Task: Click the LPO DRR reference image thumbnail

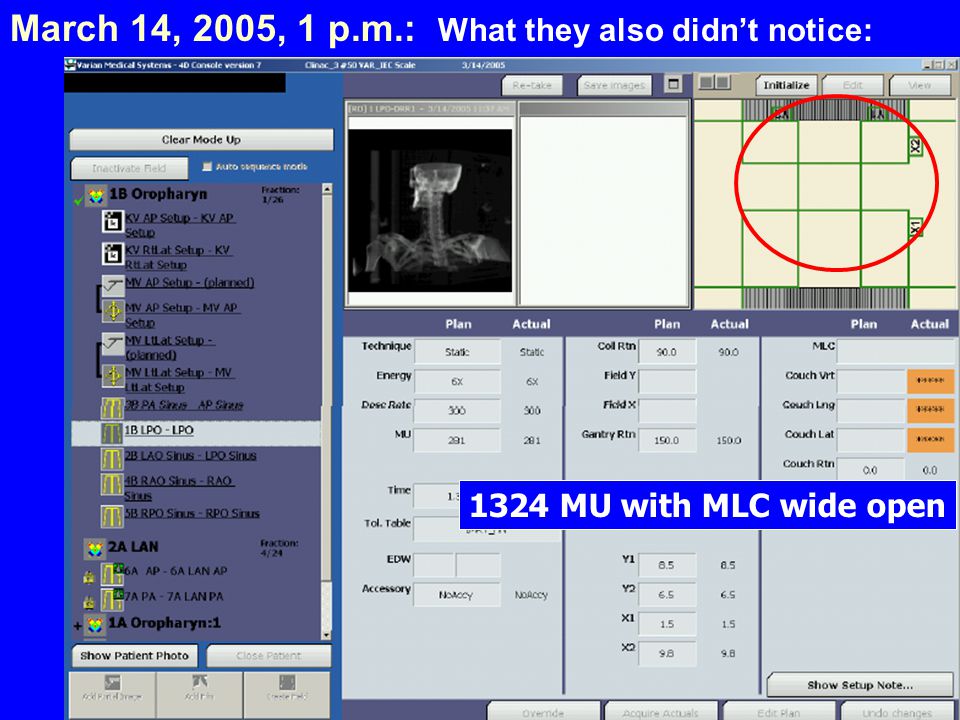Action: pos(430,210)
